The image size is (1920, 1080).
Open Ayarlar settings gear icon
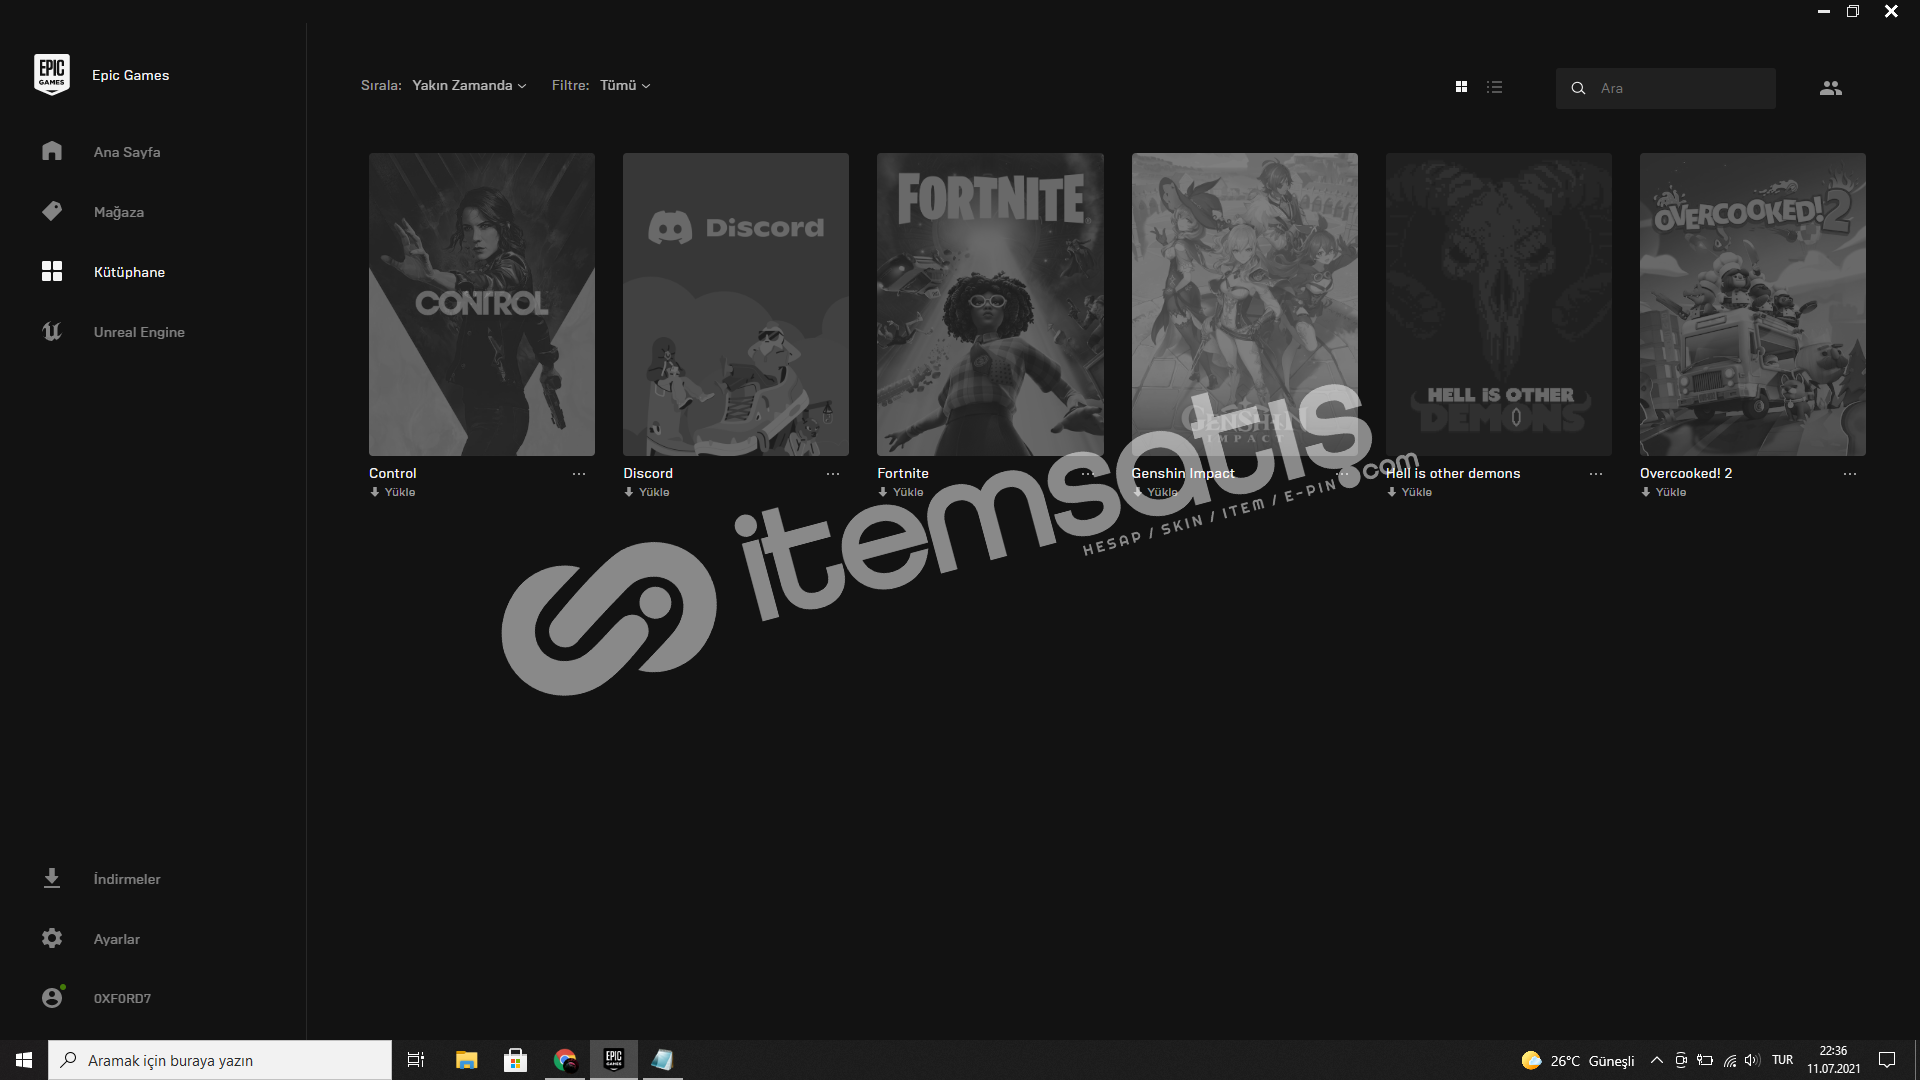(x=52, y=938)
